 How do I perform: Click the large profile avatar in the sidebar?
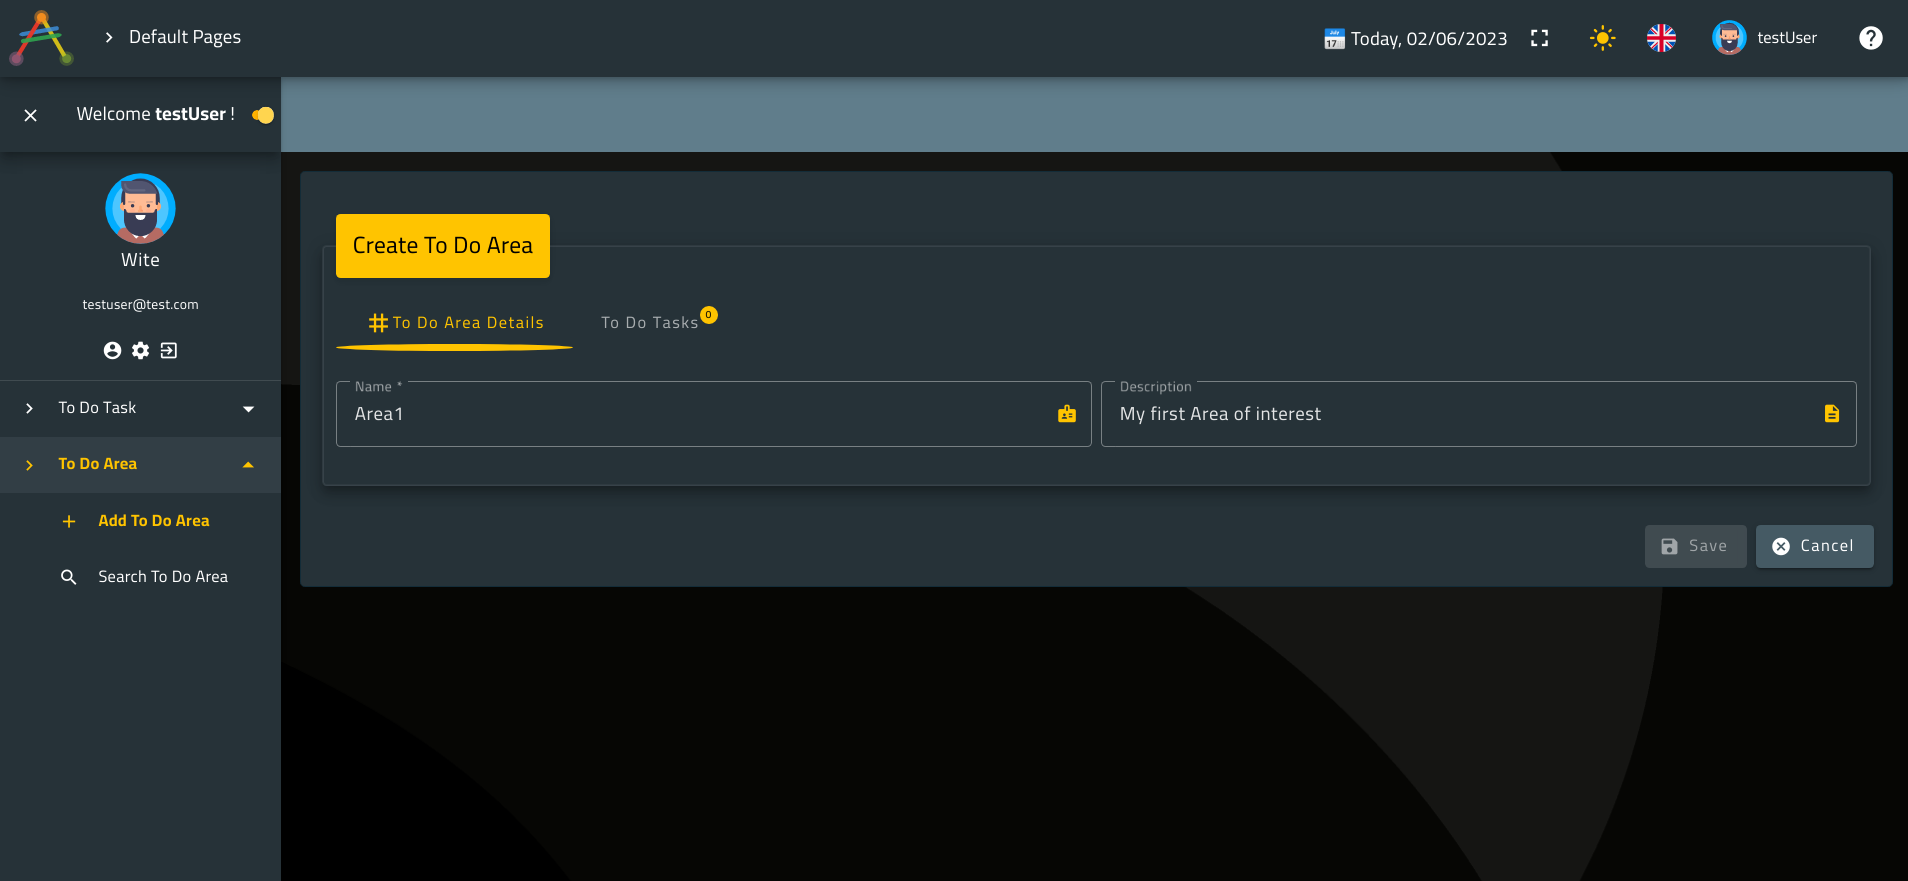coord(140,208)
